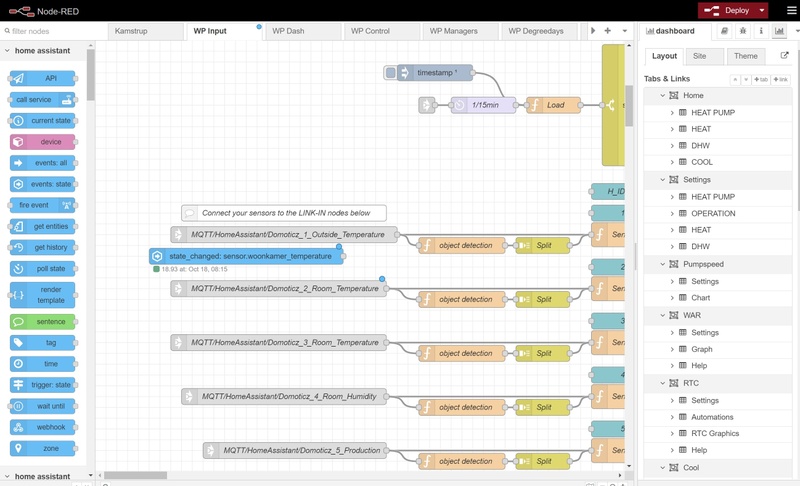Screen dimensions: 800x486
Task: Switch to the WP Control flow tab
Action: [x=381, y=31]
